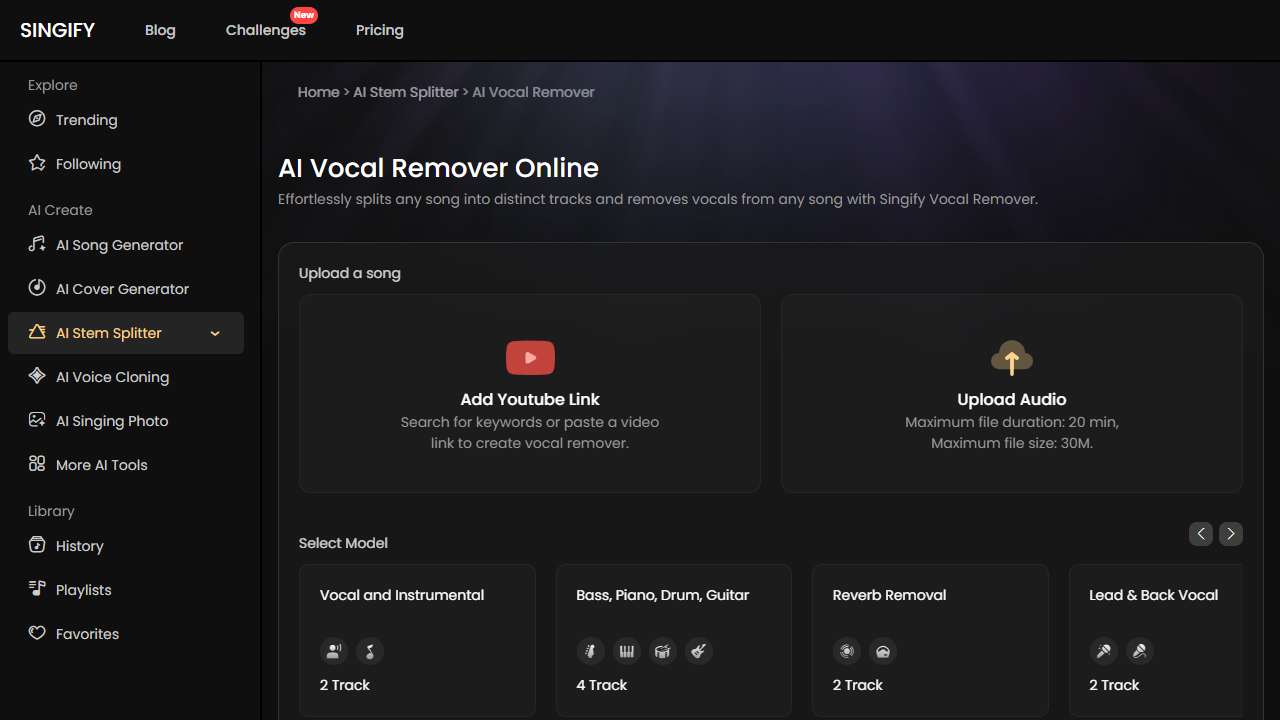
Task: Click the SINGIFY logo
Action: pyautogui.click(x=57, y=30)
